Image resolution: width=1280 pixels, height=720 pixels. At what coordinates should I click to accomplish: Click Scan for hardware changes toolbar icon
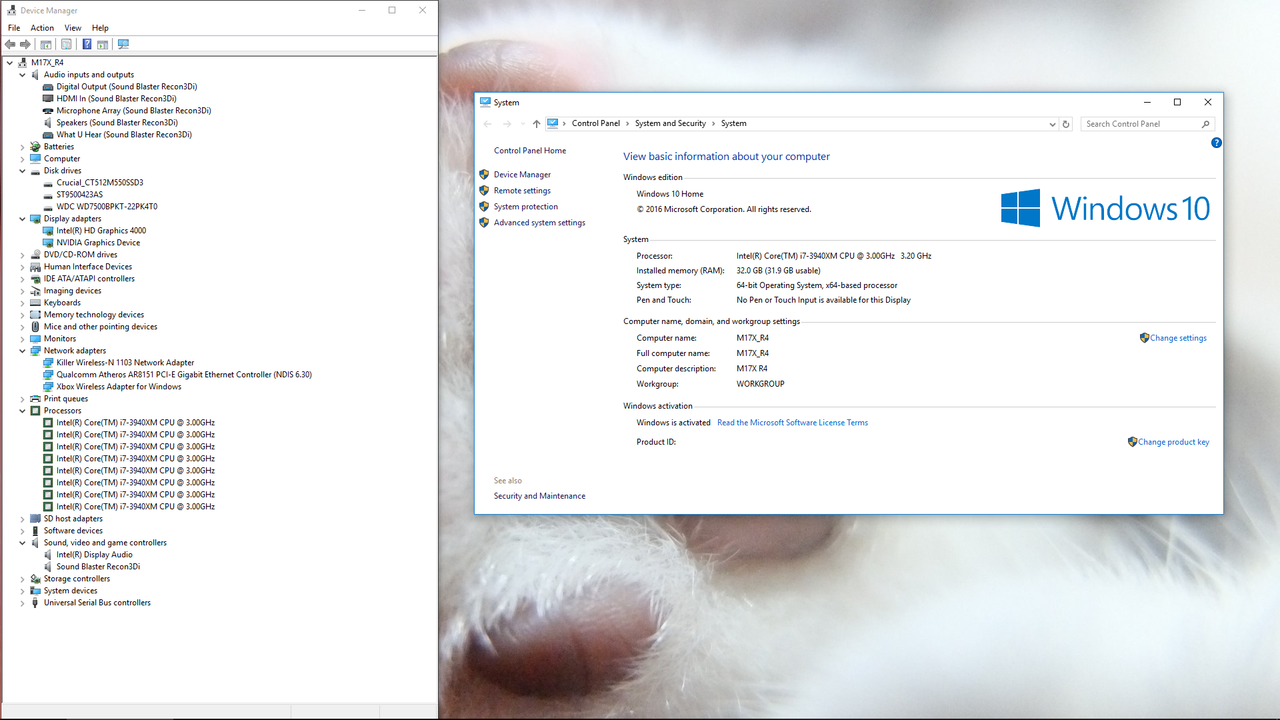point(123,44)
